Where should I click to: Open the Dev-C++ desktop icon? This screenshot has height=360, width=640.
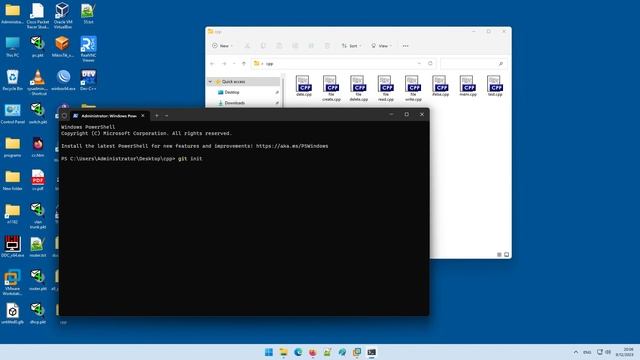(x=88, y=80)
